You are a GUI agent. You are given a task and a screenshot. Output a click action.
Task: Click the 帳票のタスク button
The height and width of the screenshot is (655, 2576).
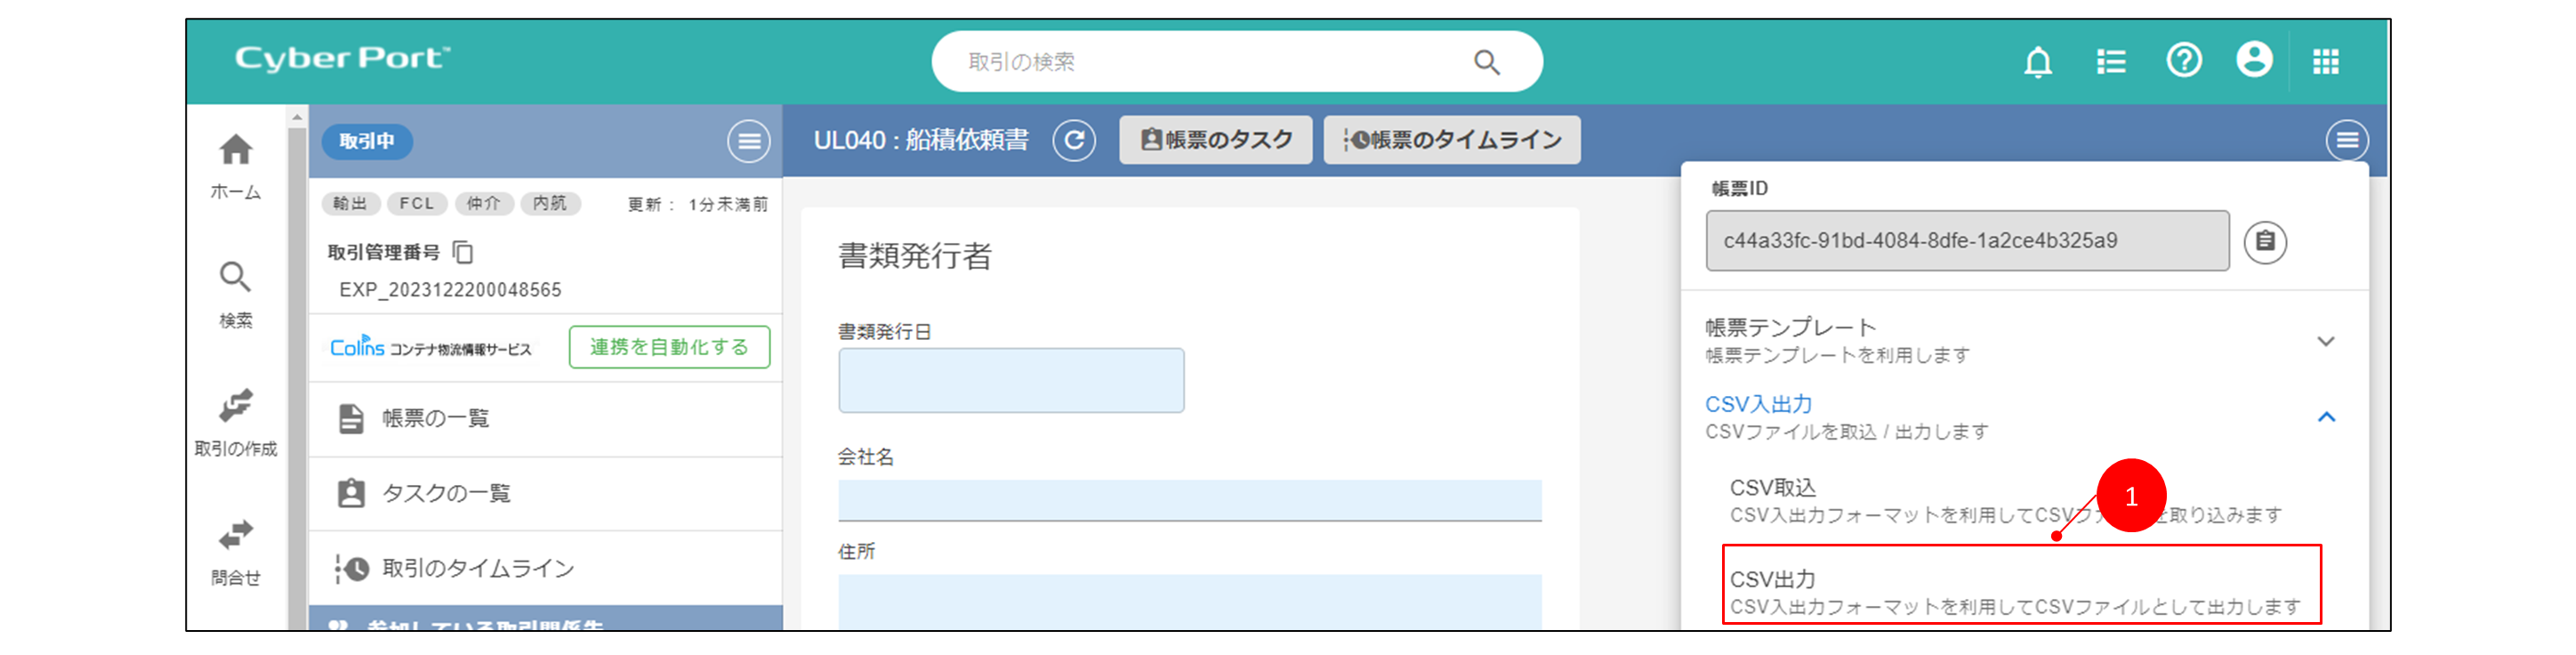1216,140
